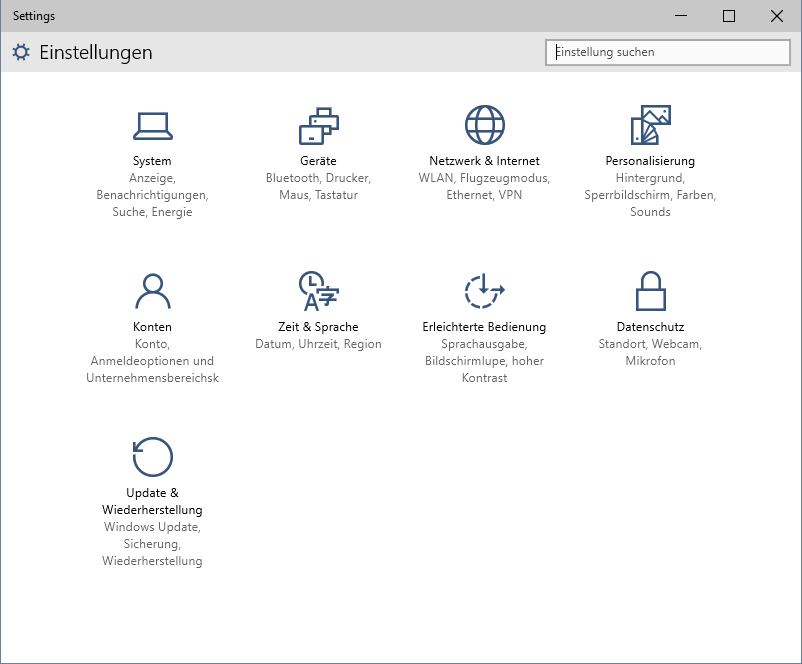The image size is (802, 664).
Task: Click the Konten person icon
Action: (152, 291)
